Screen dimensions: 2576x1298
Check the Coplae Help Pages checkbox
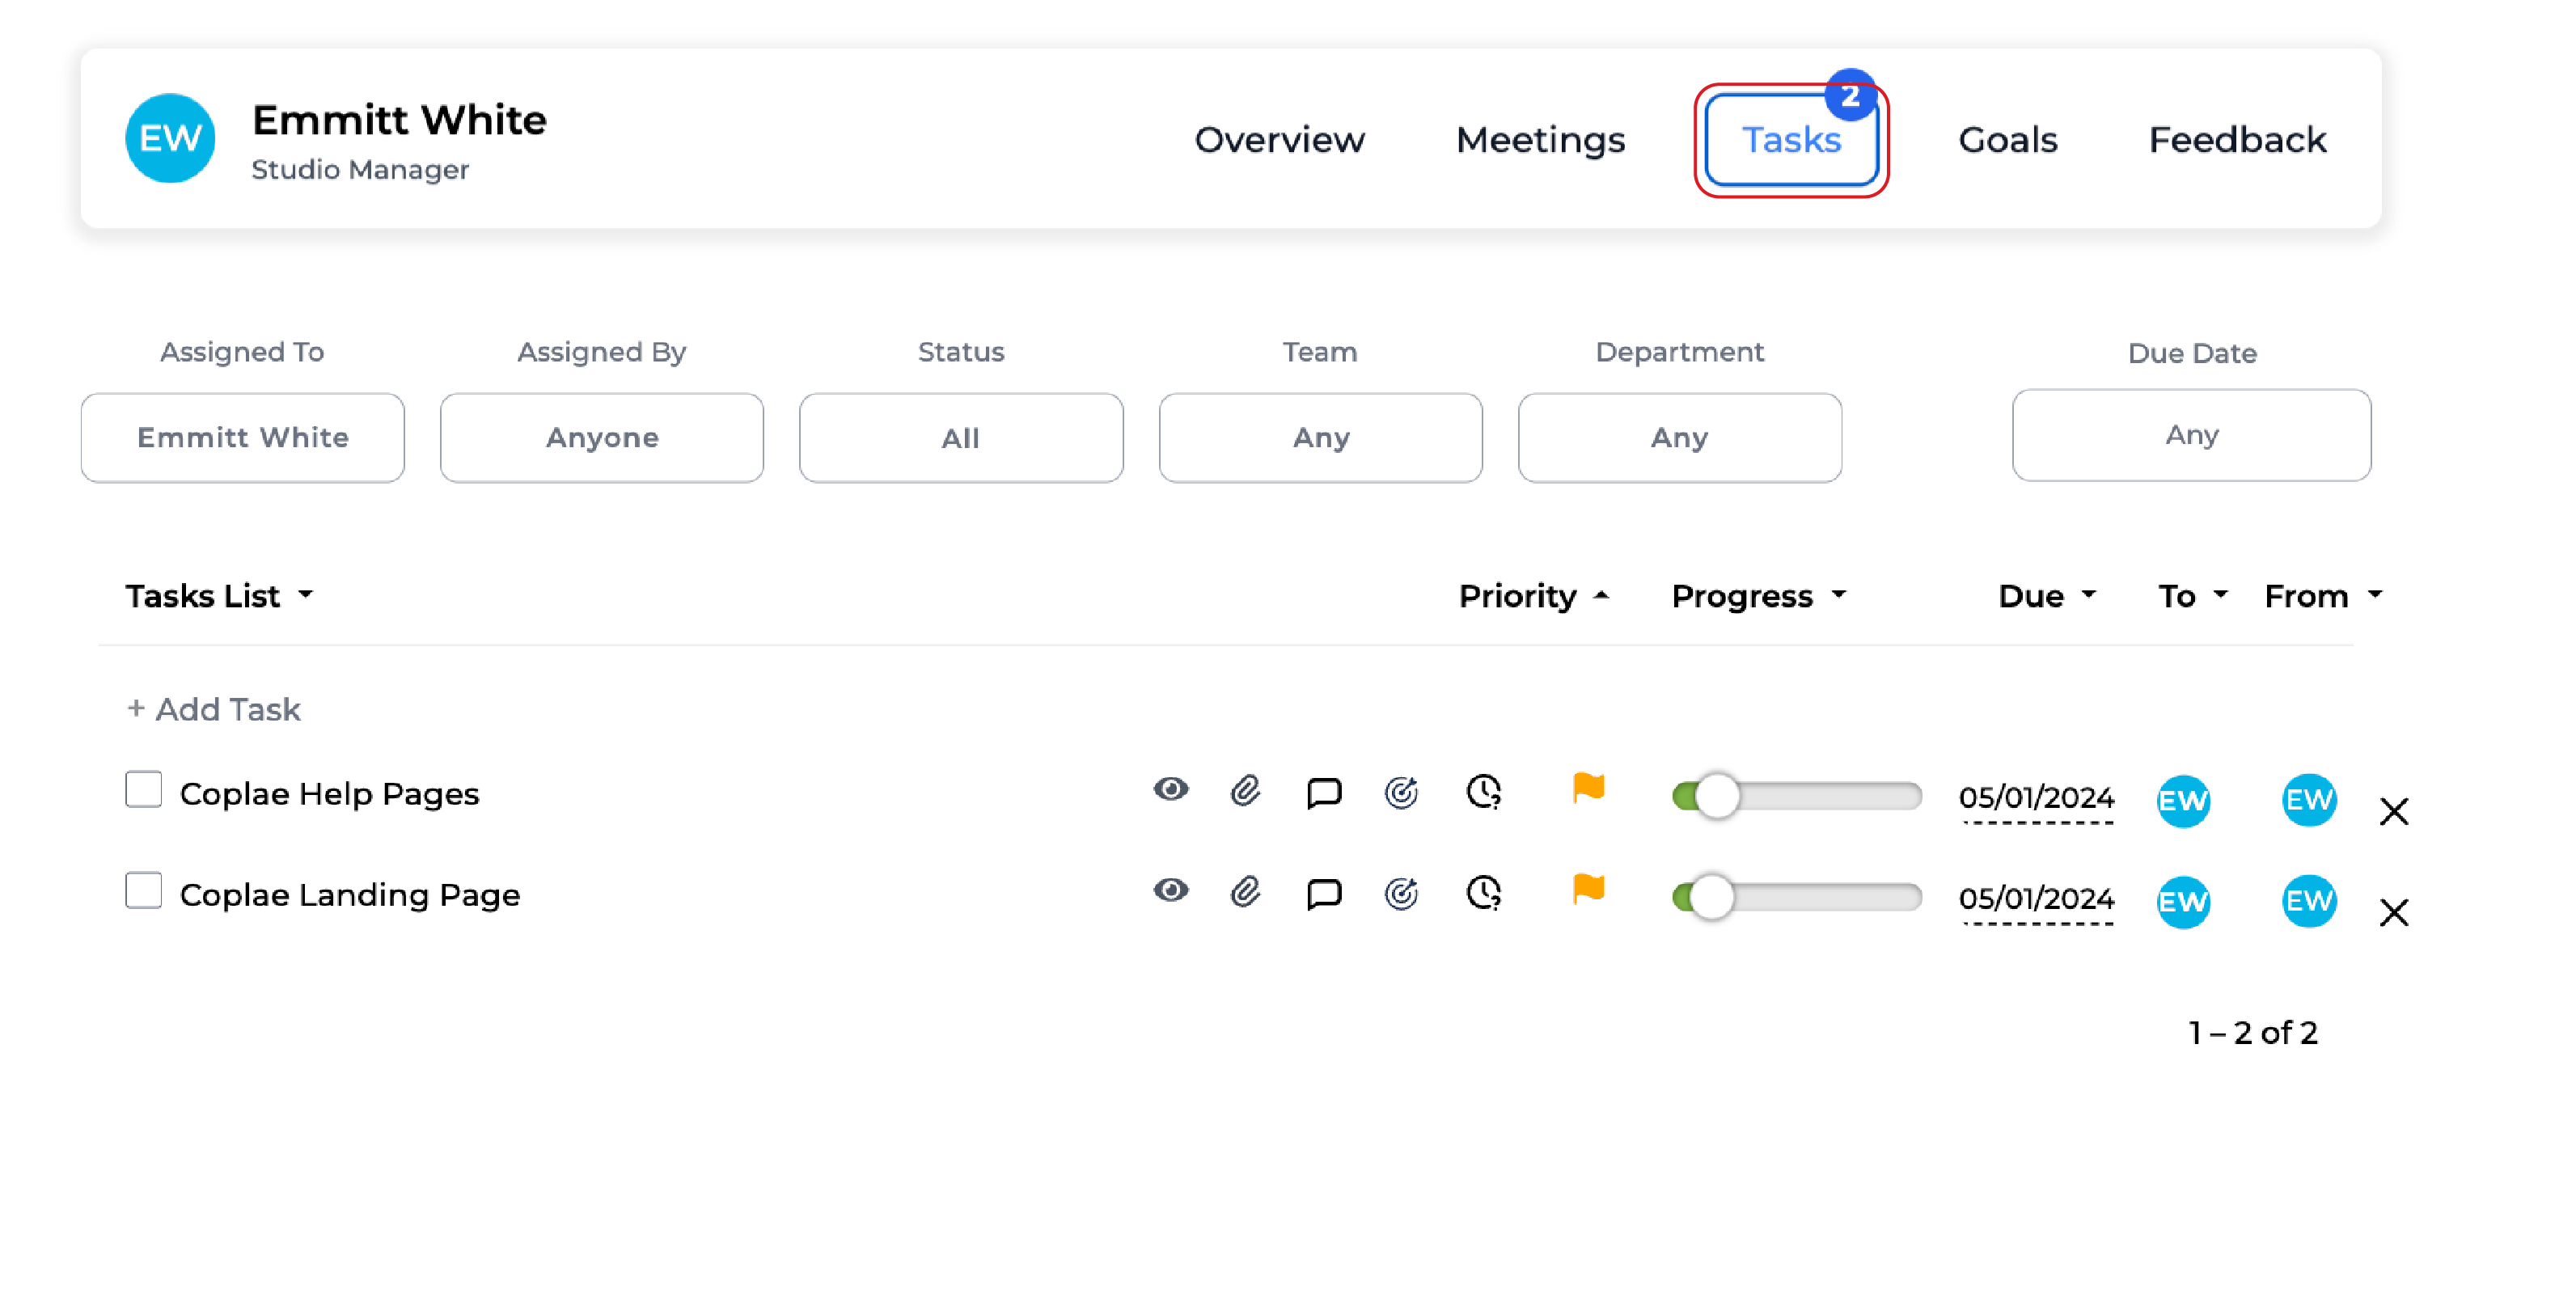click(144, 789)
